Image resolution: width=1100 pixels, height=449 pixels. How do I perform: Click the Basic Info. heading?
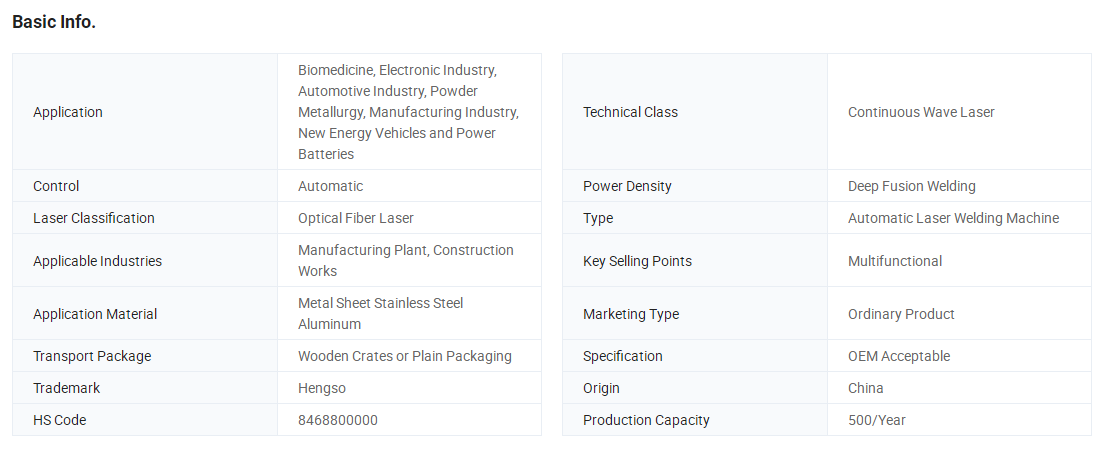(x=54, y=22)
